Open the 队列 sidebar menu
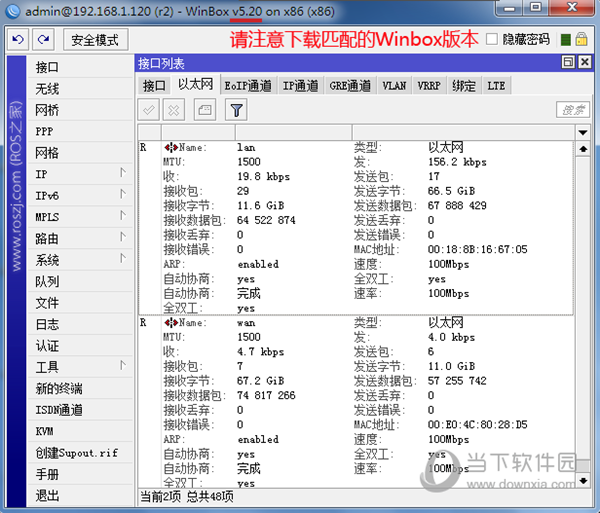Viewport: 600px width, 513px height. tap(80, 282)
